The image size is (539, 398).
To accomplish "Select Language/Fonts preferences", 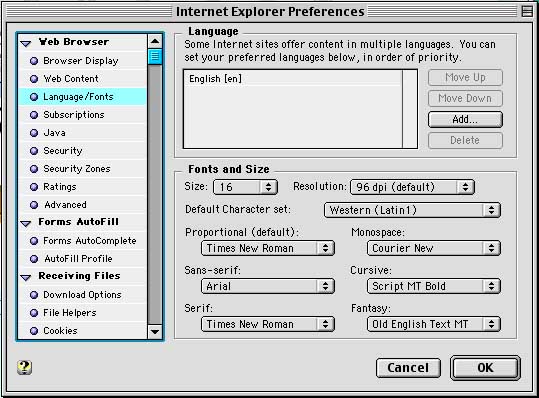I will pyautogui.click(x=83, y=97).
